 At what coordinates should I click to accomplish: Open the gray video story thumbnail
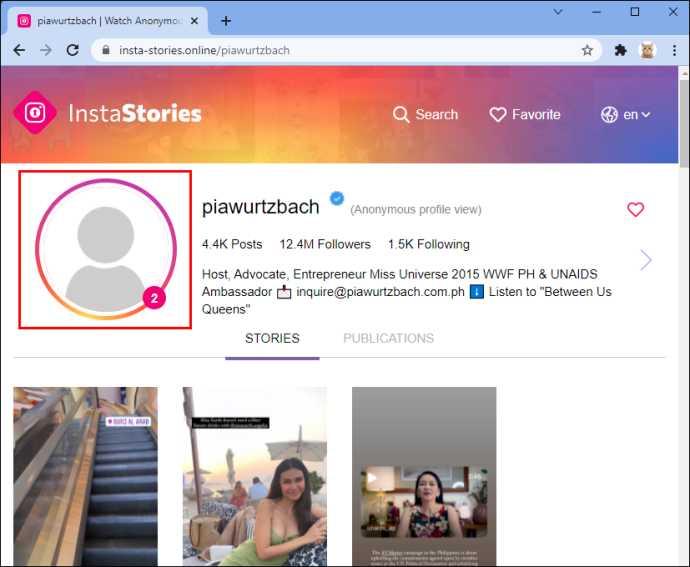point(424,476)
